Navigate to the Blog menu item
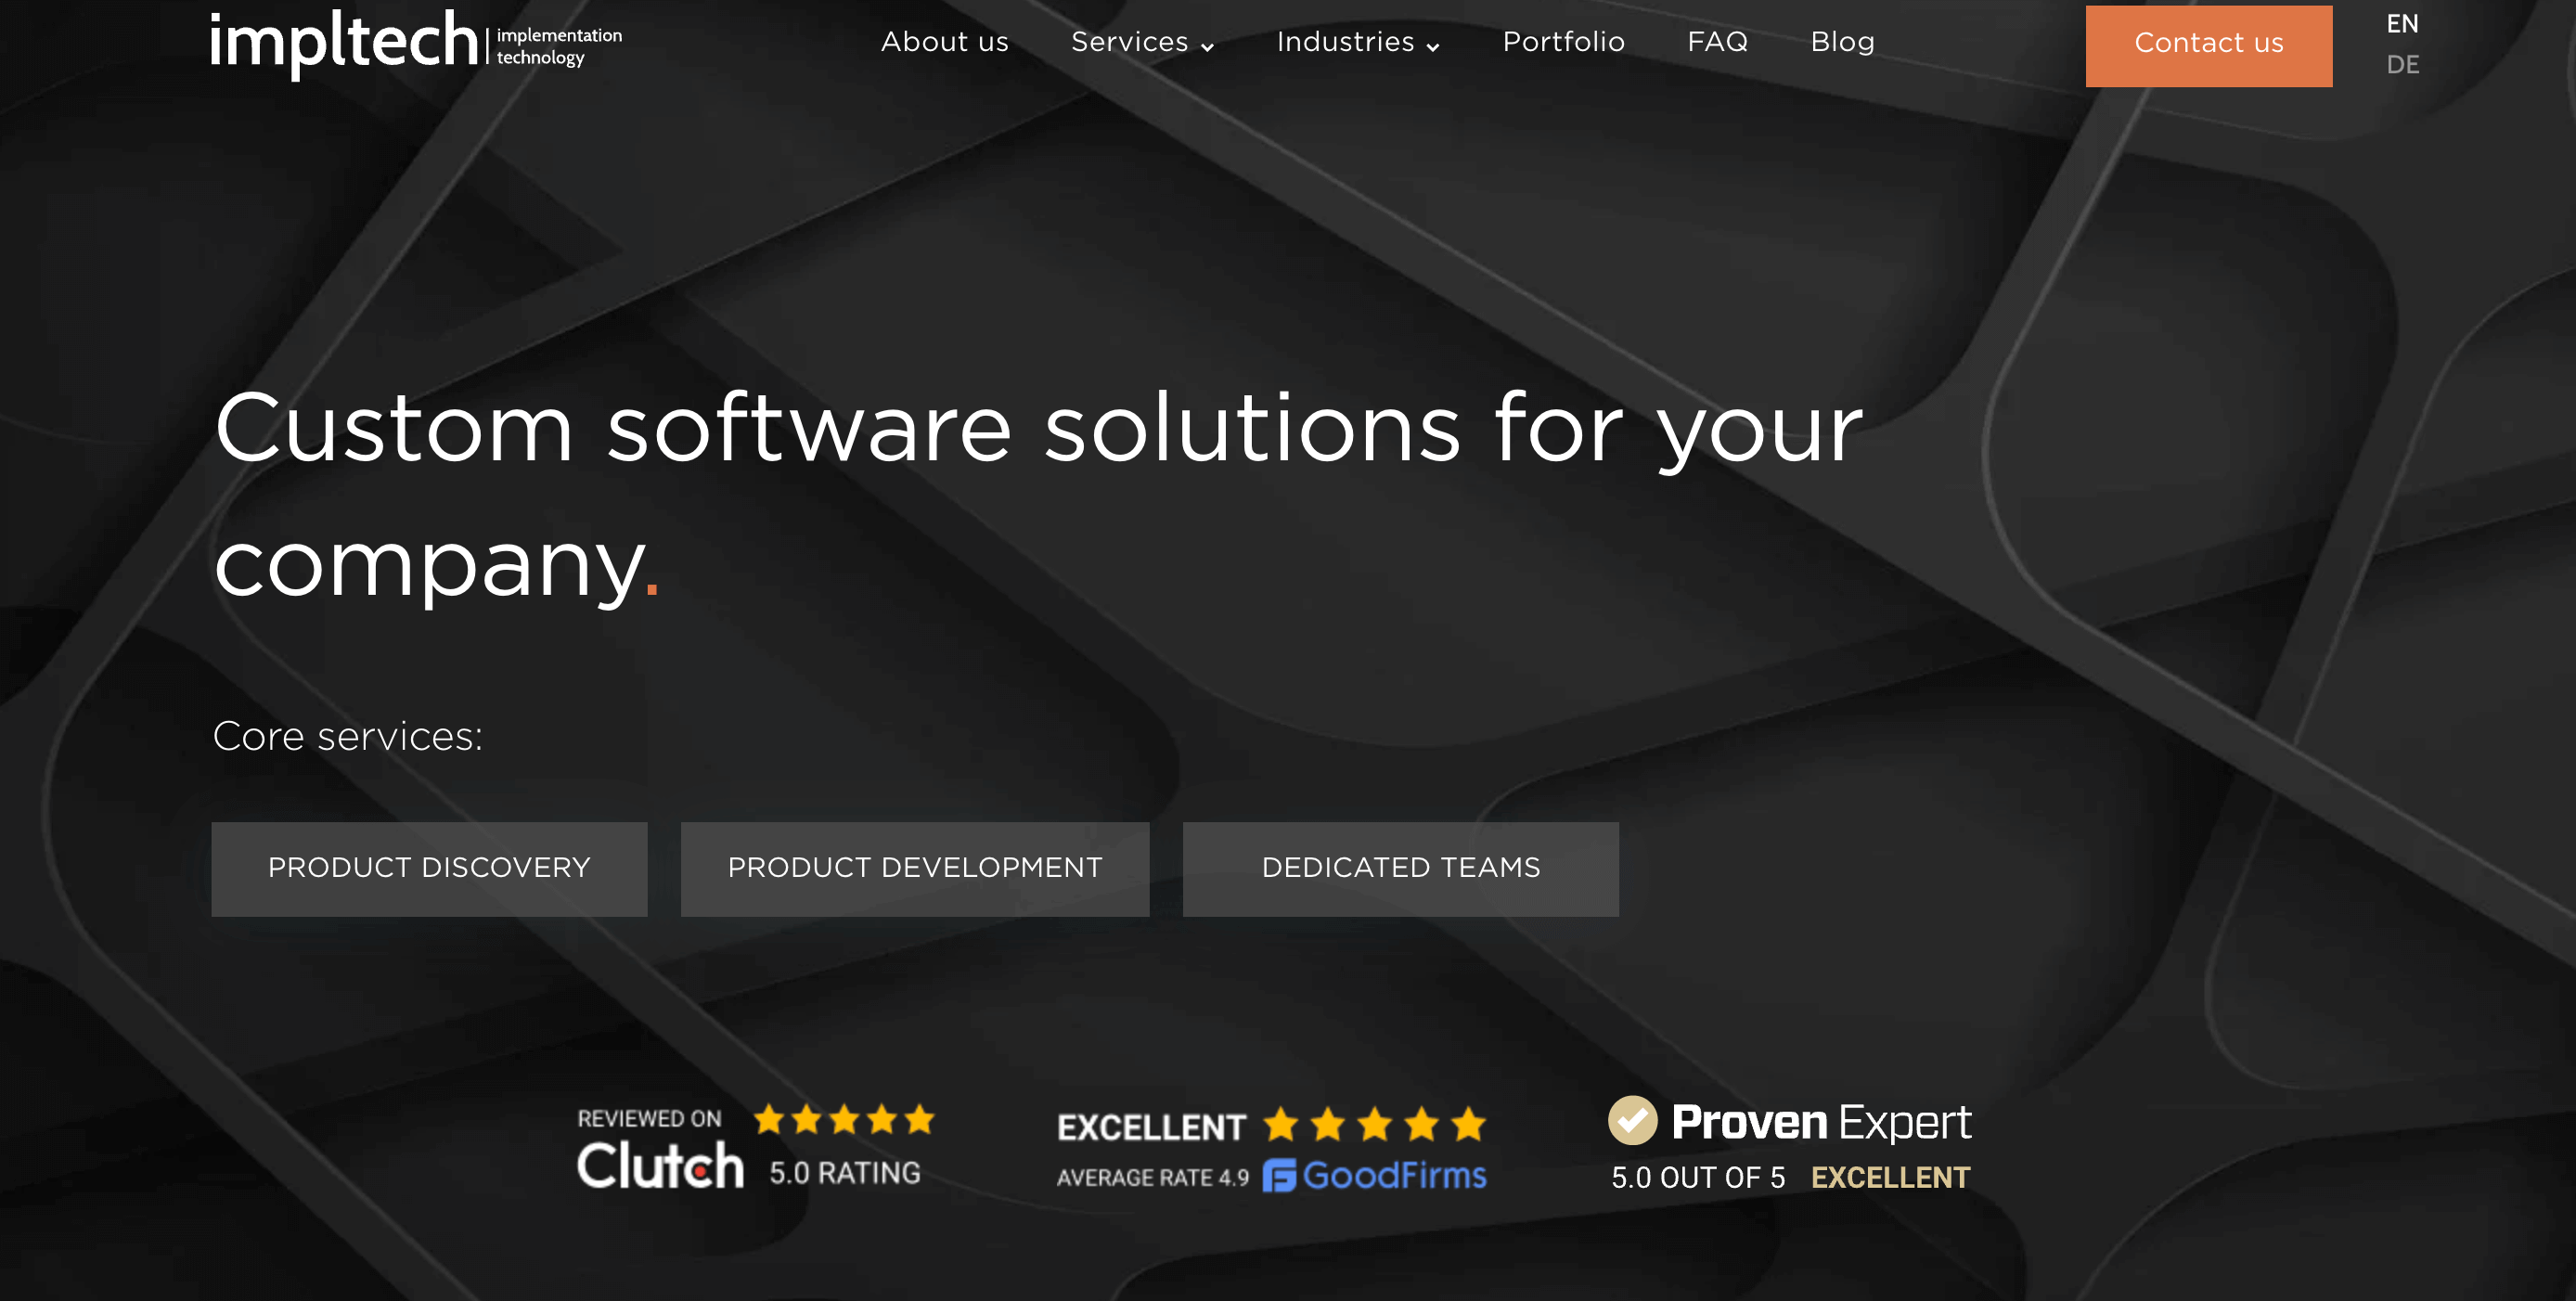 click(x=1843, y=43)
